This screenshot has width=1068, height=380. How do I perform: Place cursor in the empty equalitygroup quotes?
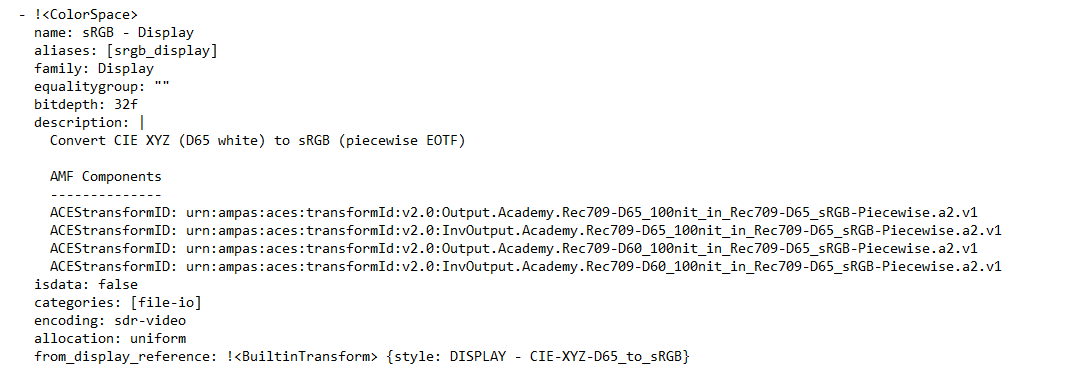tap(161, 86)
